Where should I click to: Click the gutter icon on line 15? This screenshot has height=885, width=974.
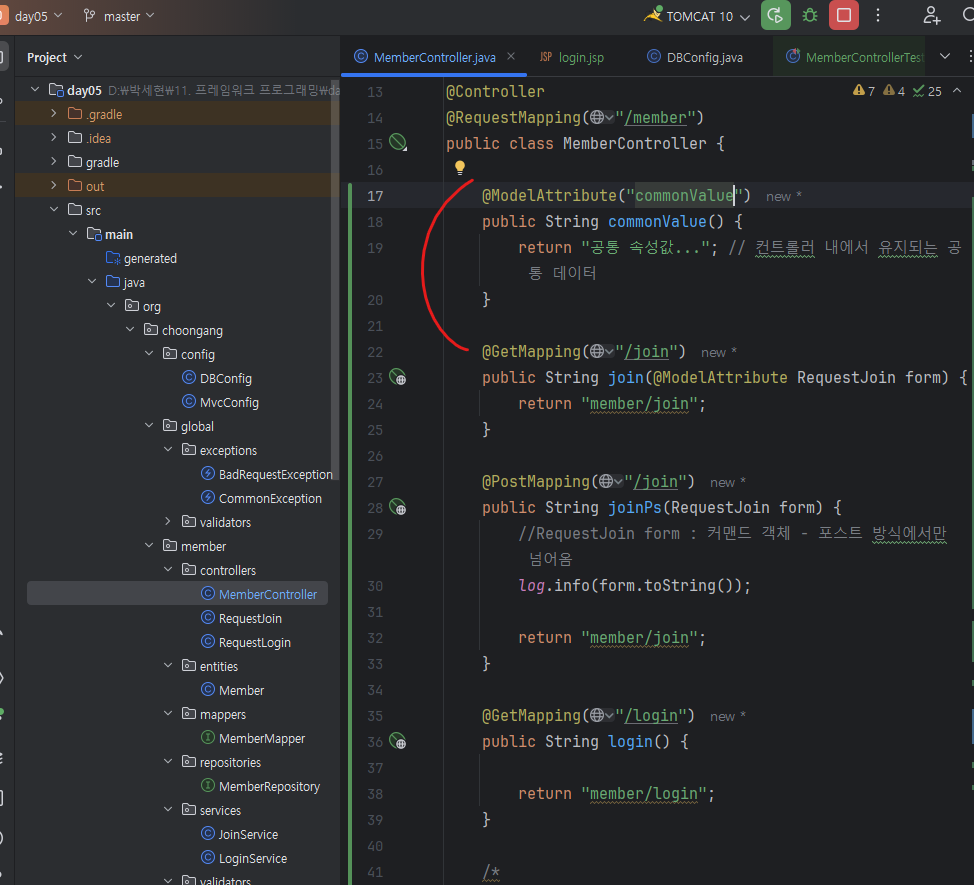[398, 143]
